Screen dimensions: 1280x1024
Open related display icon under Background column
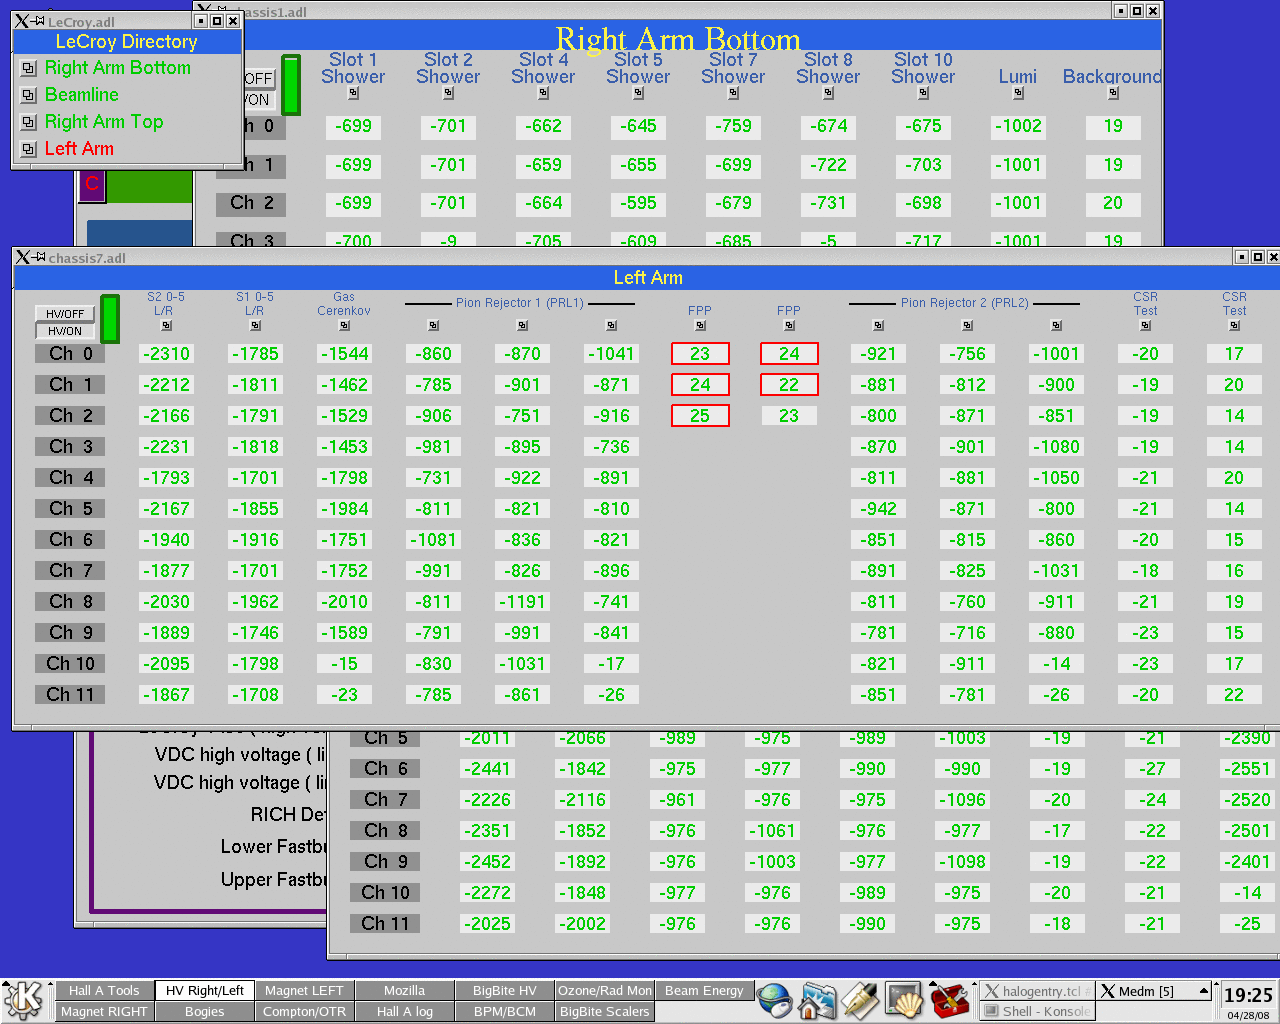1113,93
